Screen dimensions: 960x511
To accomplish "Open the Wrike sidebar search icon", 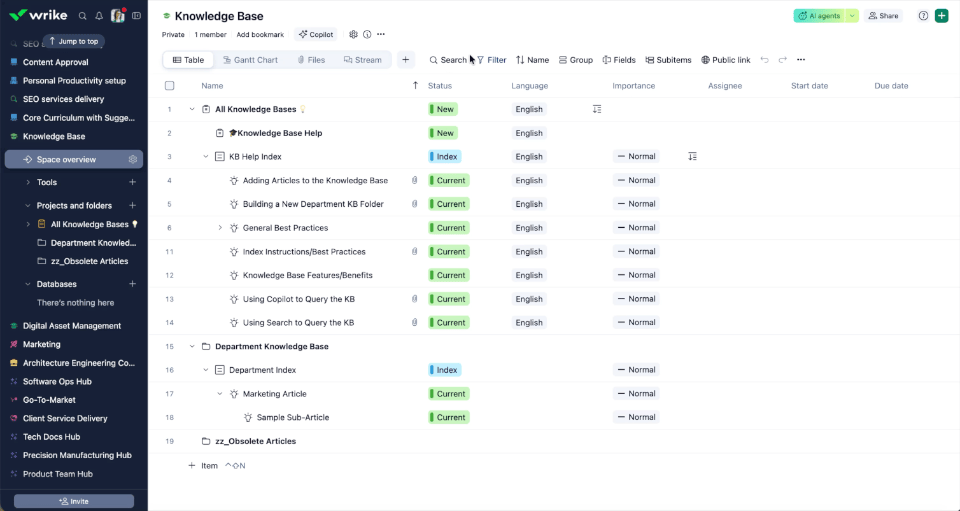I will pos(83,16).
